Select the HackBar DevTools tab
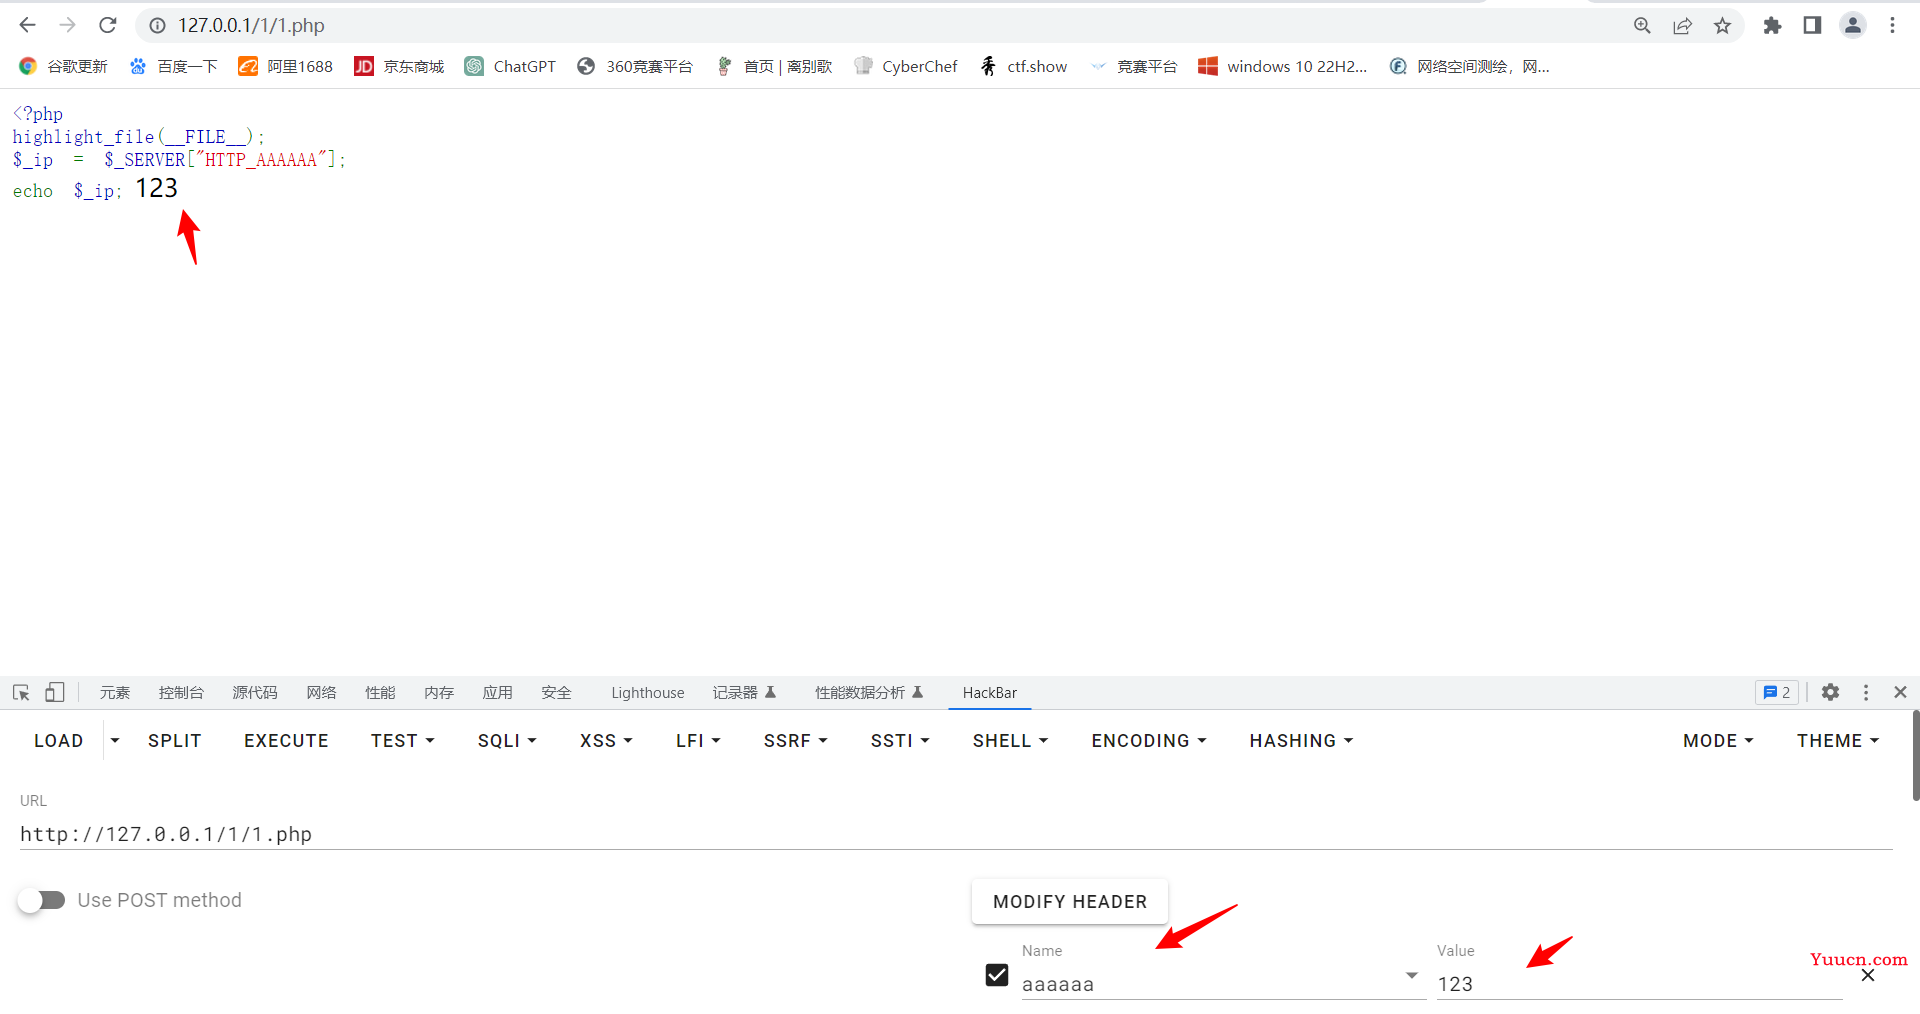 (990, 692)
